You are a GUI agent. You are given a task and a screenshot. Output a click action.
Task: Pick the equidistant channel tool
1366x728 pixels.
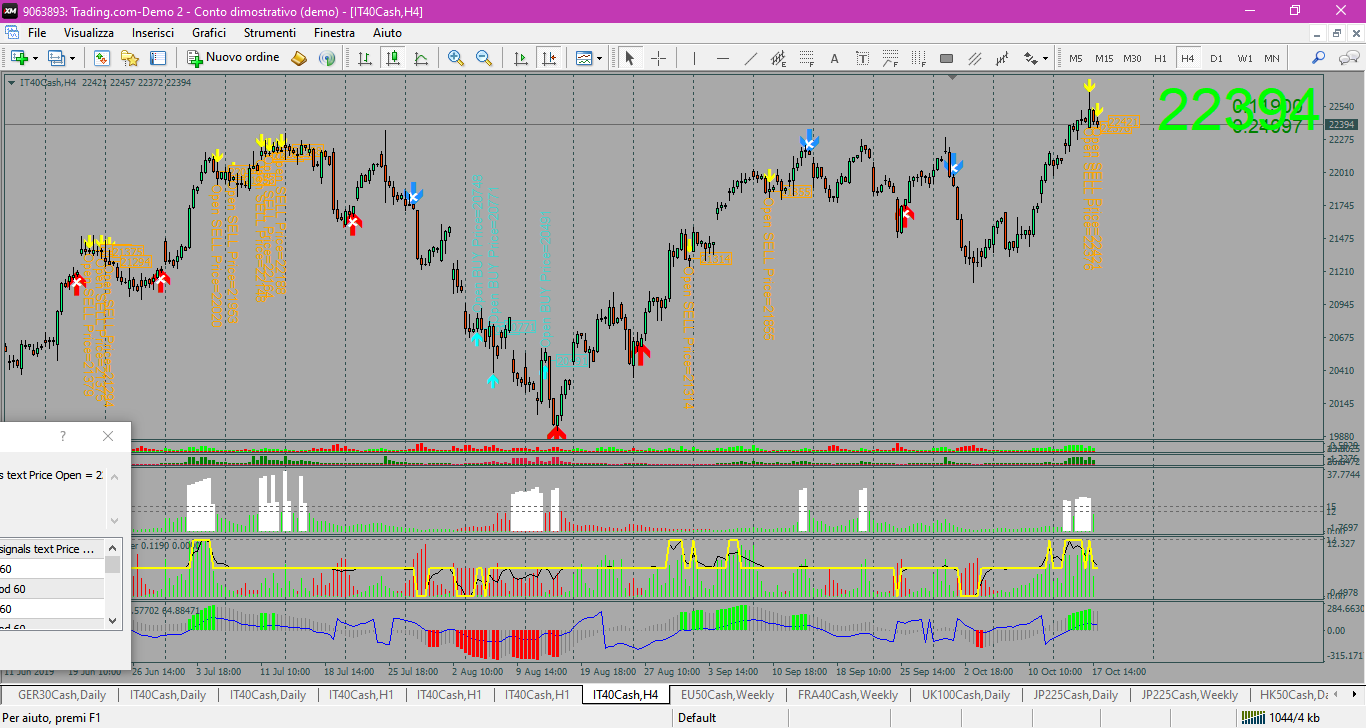[779, 58]
